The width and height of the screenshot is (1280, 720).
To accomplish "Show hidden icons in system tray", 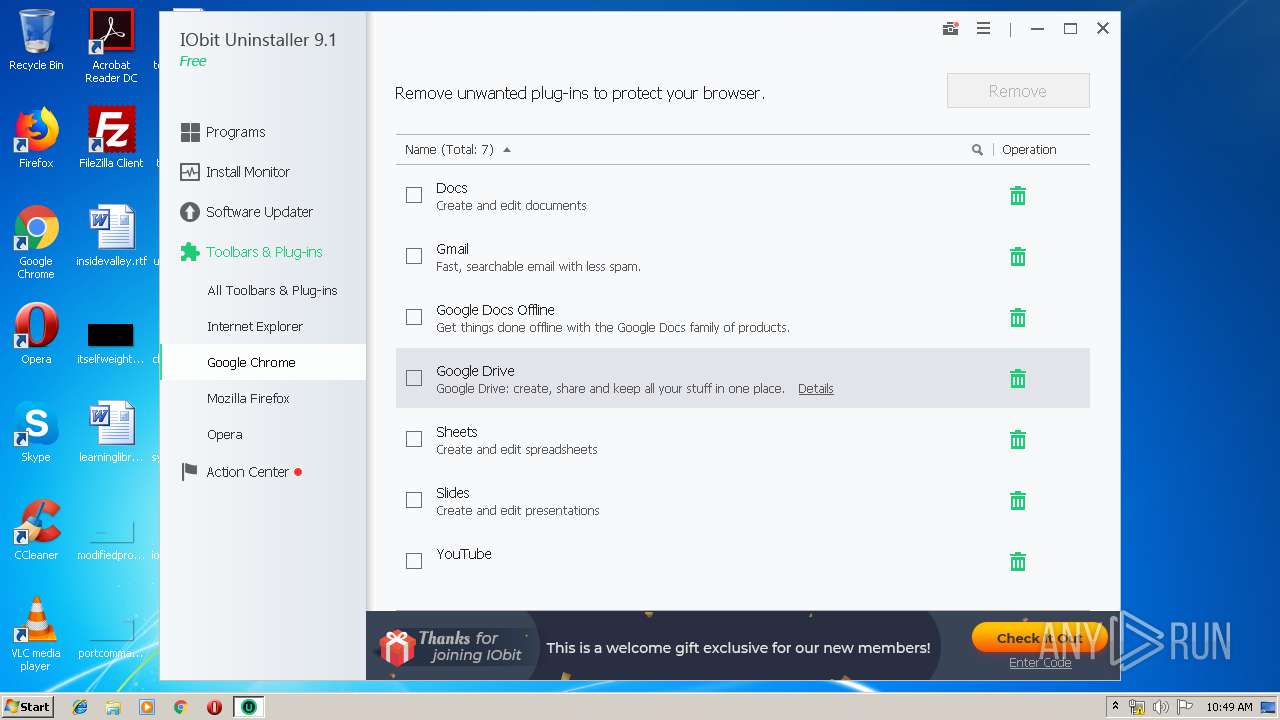I will 1115,707.
